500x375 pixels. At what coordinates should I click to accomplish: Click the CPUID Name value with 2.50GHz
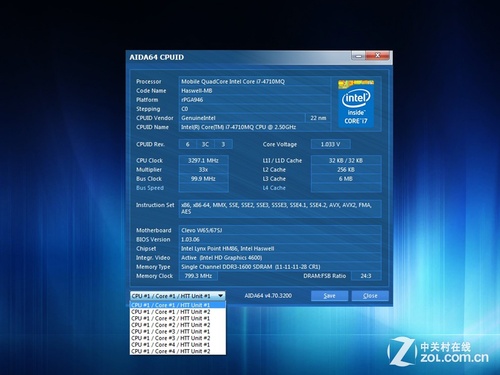(x=254, y=127)
